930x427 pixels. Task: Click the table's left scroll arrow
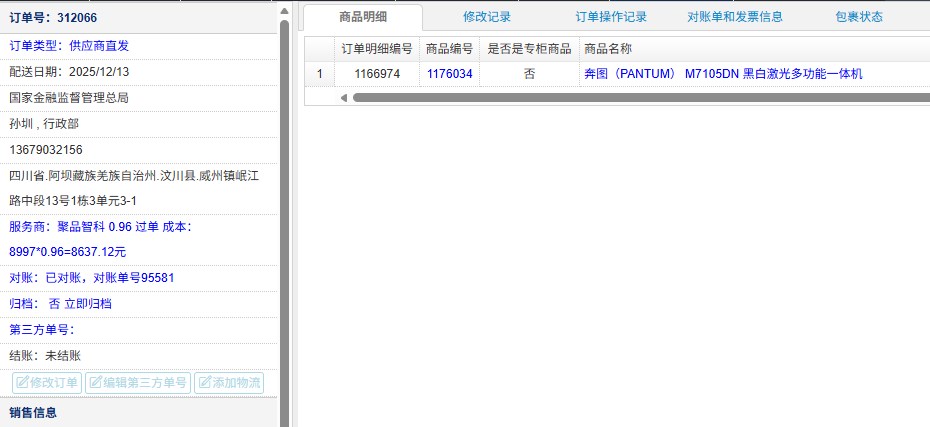click(x=344, y=98)
